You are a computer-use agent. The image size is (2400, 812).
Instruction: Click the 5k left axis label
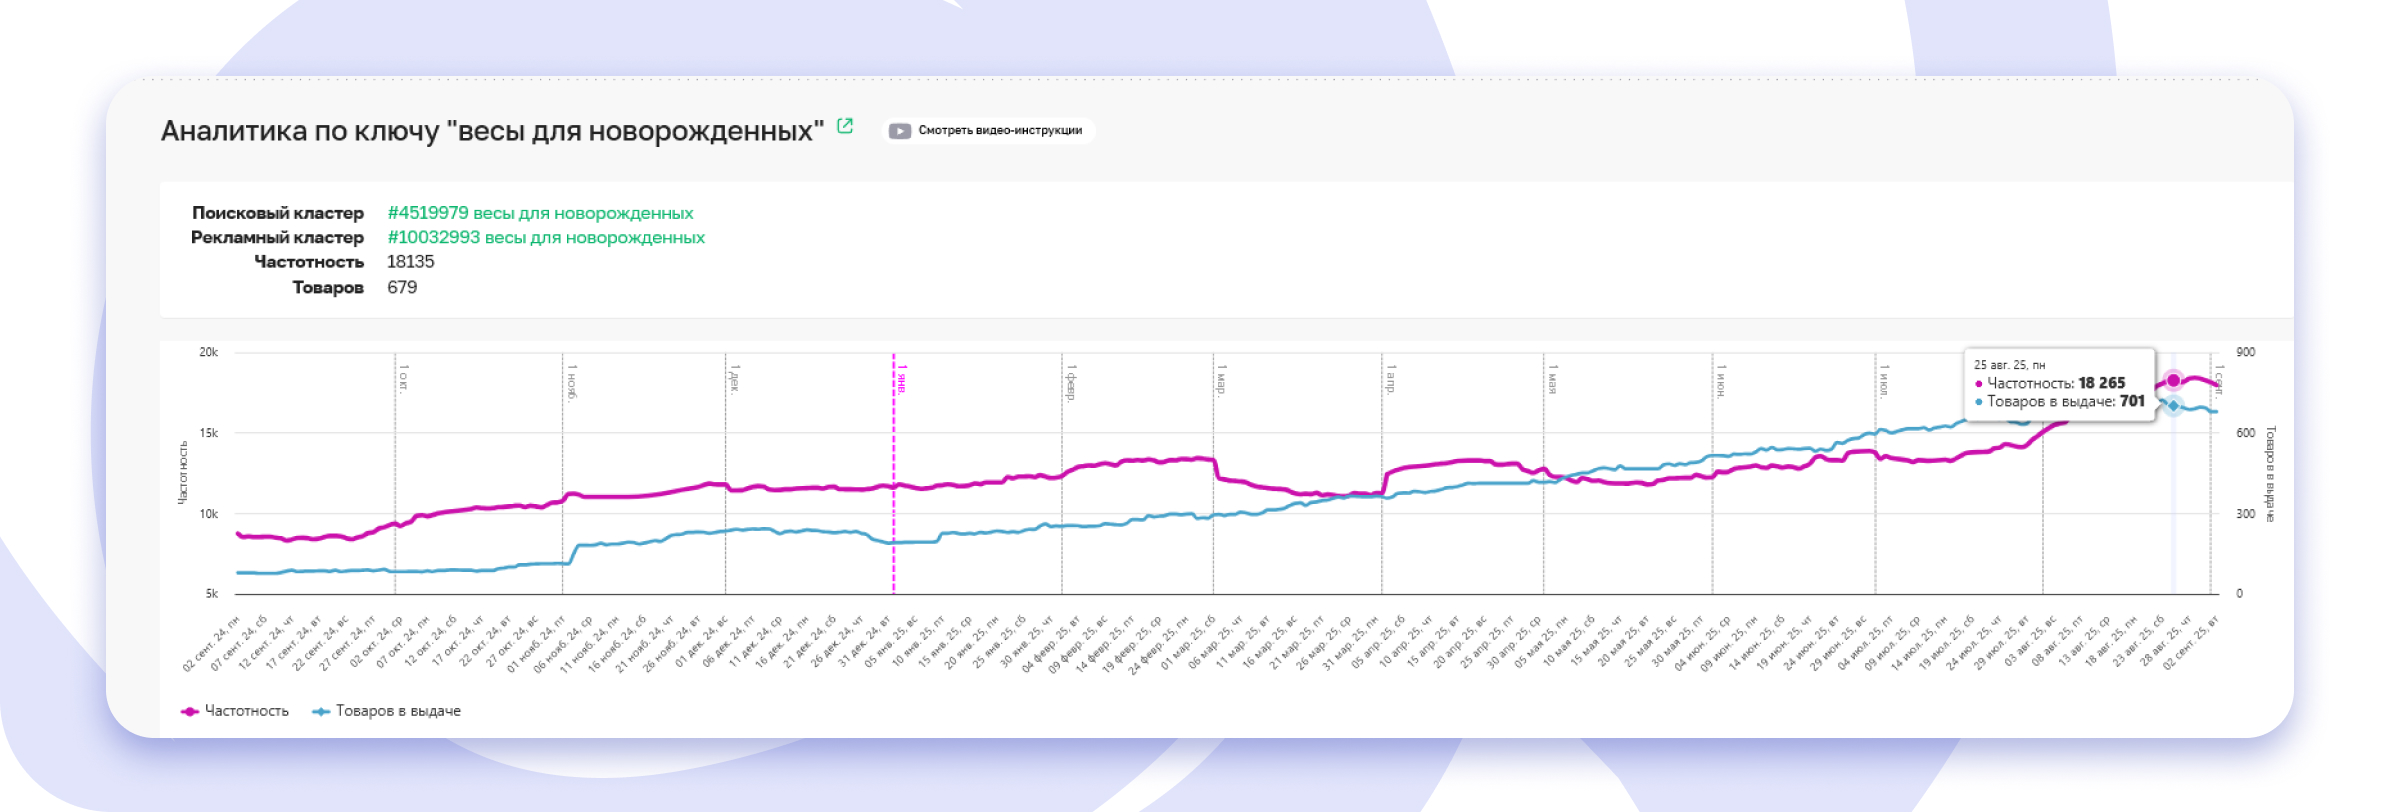211,594
